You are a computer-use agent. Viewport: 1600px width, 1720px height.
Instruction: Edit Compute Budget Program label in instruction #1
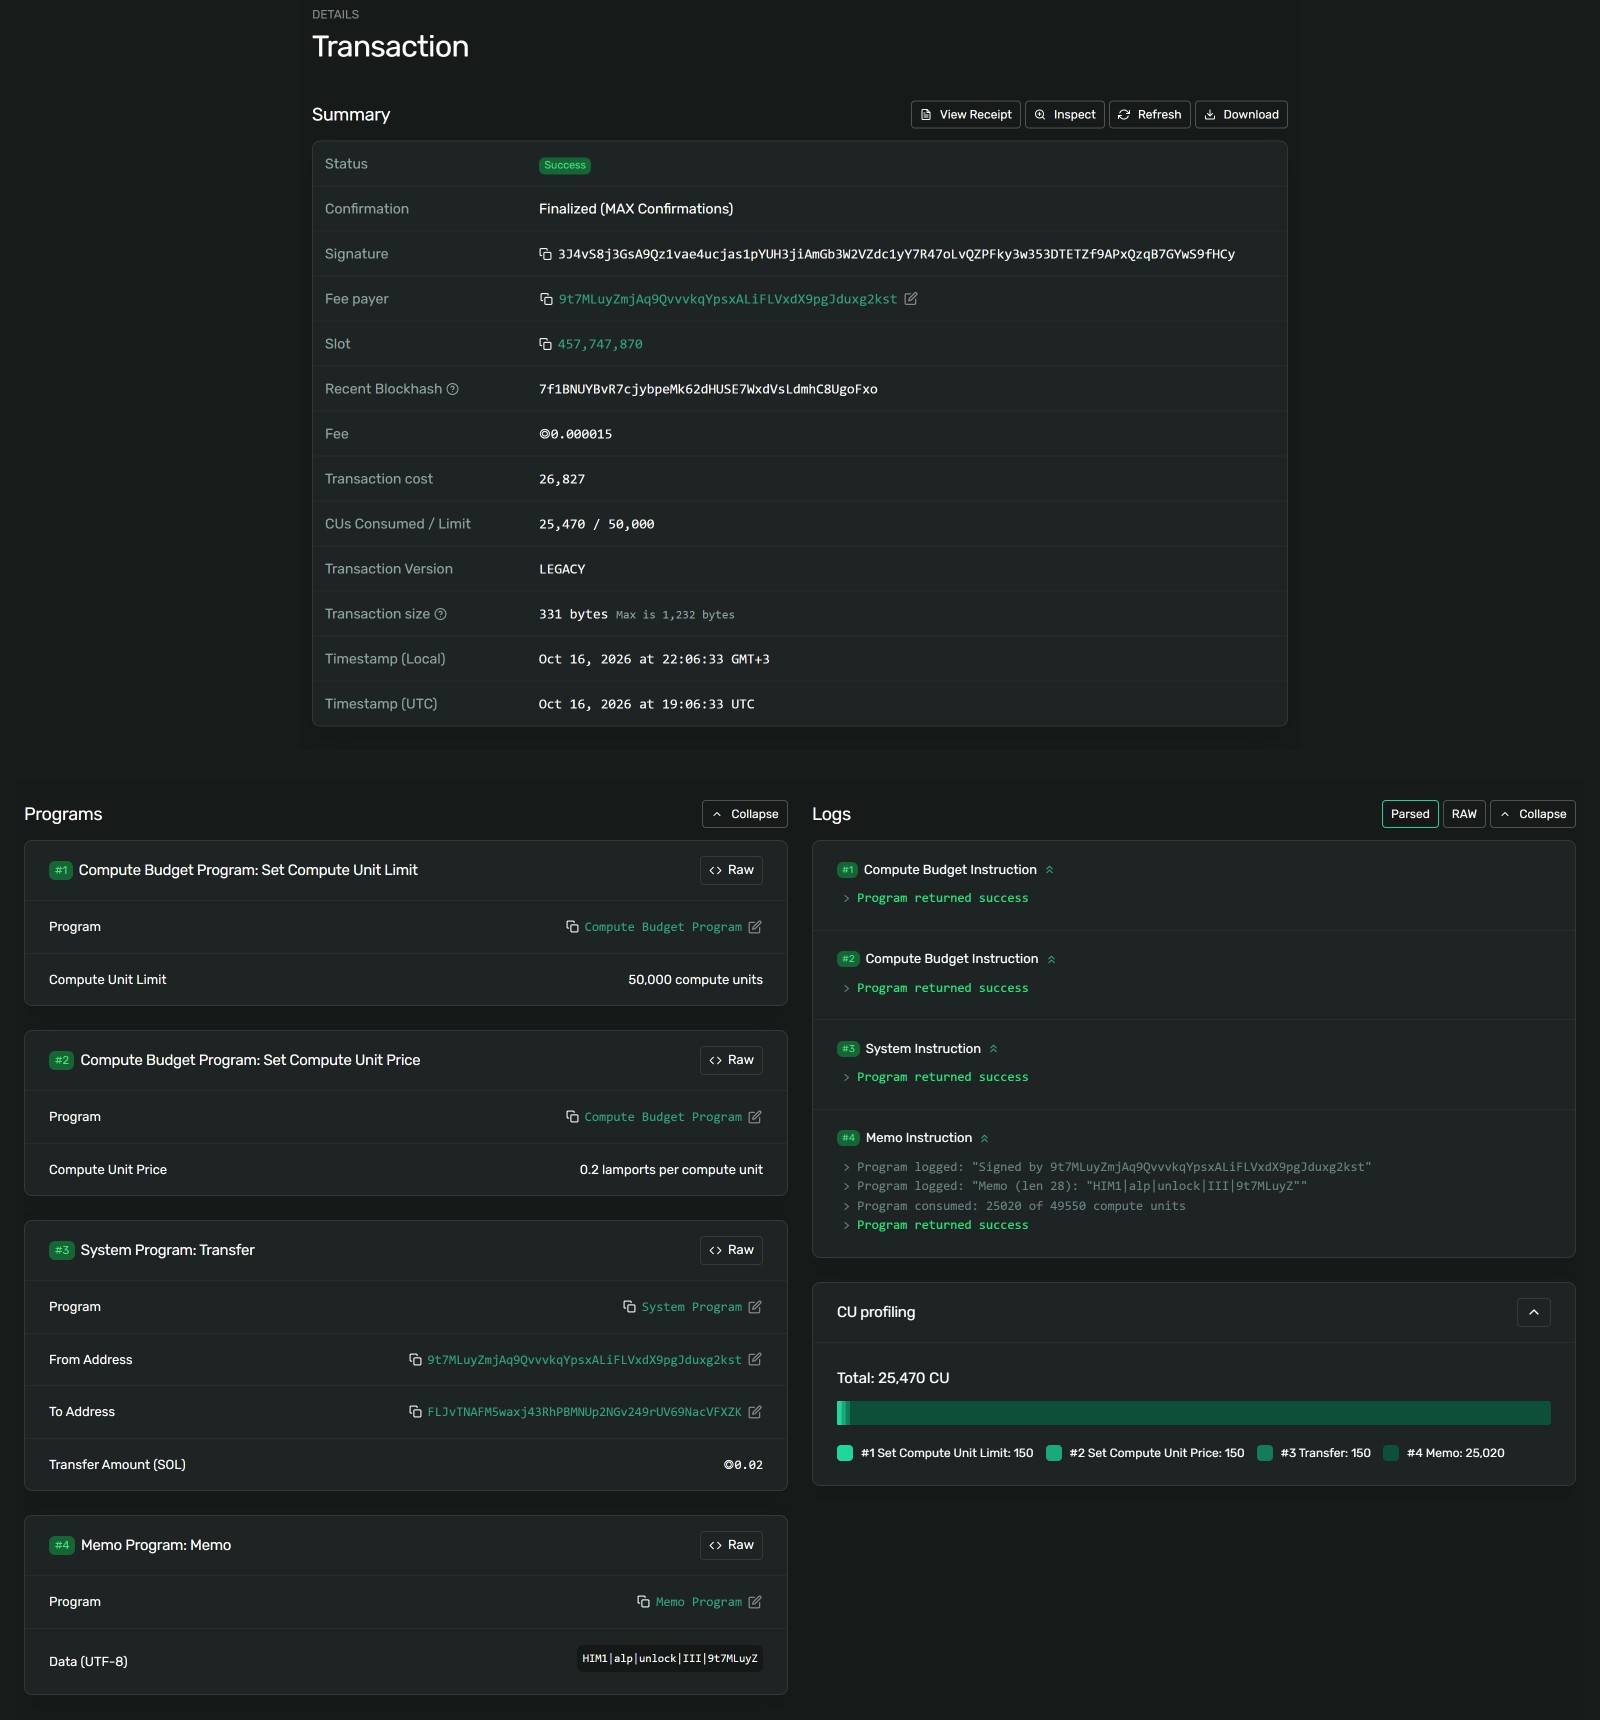tap(755, 927)
